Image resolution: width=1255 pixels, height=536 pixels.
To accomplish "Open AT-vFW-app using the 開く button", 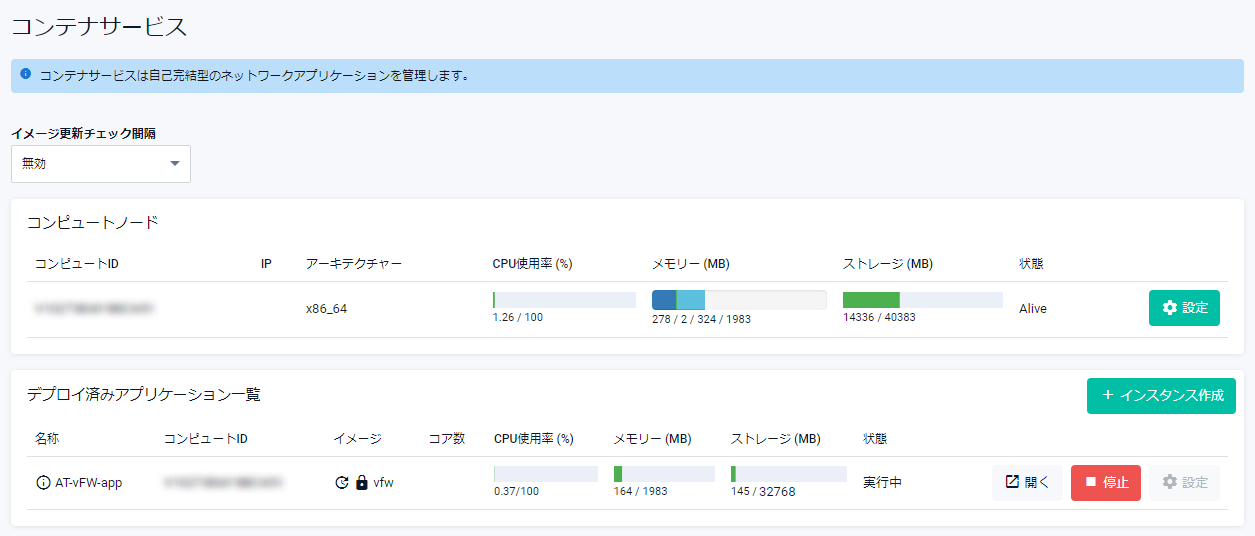I will [1027, 483].
